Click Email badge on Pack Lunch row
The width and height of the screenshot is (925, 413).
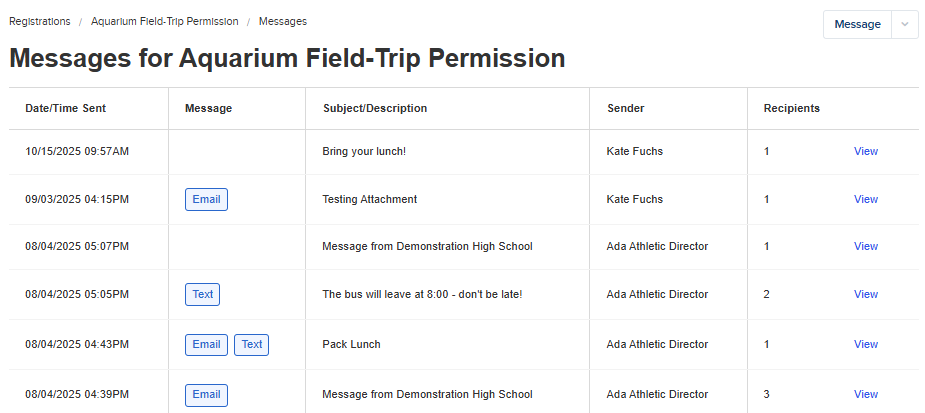(206, 345)
